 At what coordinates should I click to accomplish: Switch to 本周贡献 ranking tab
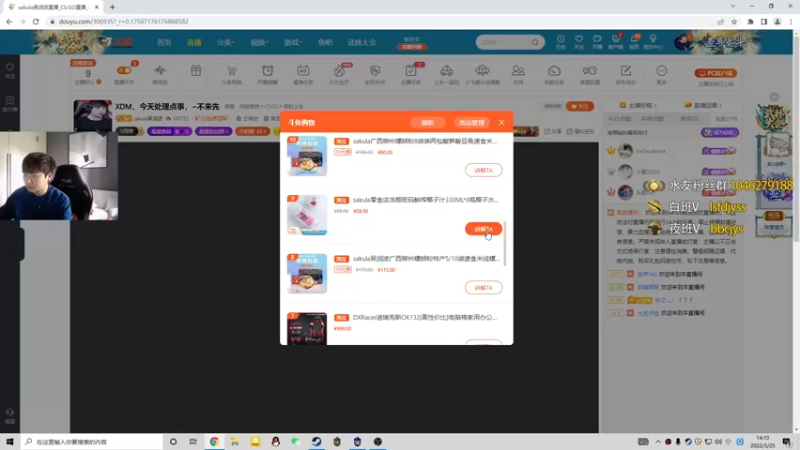pyautogui.click(x=652, y=118)
